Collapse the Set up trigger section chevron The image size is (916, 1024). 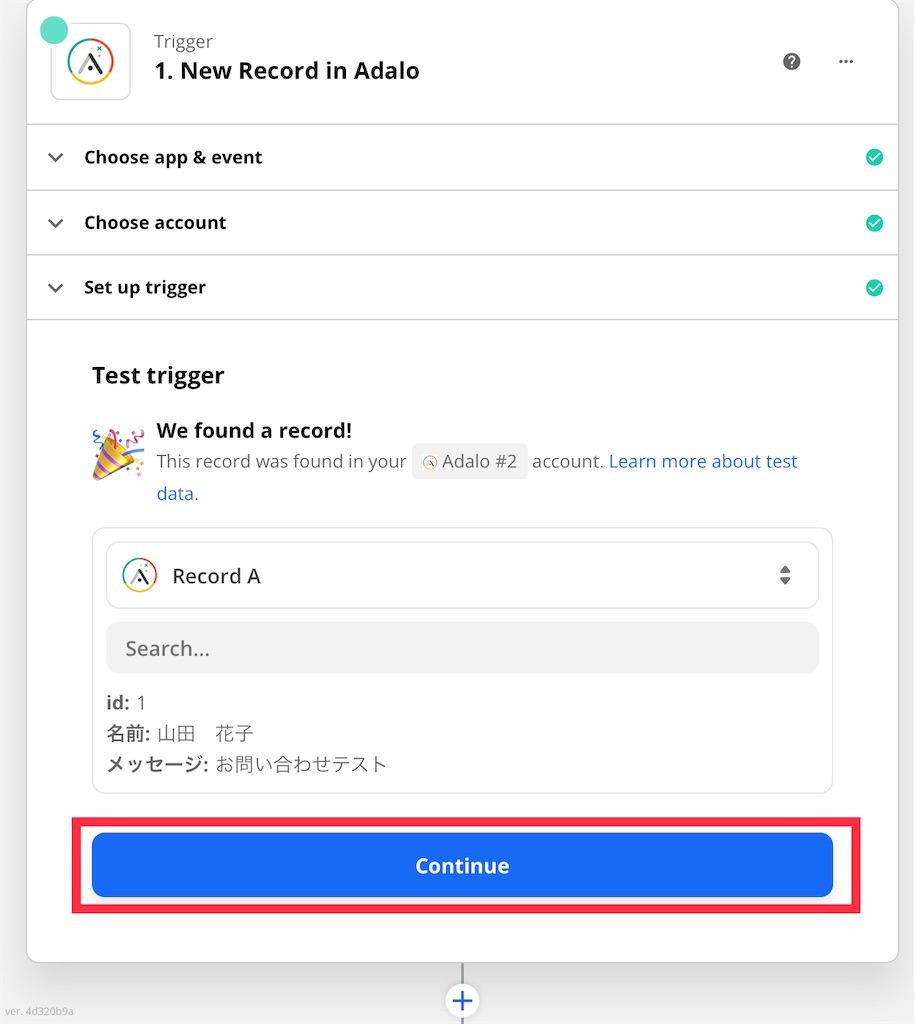(x=57, y=288)
